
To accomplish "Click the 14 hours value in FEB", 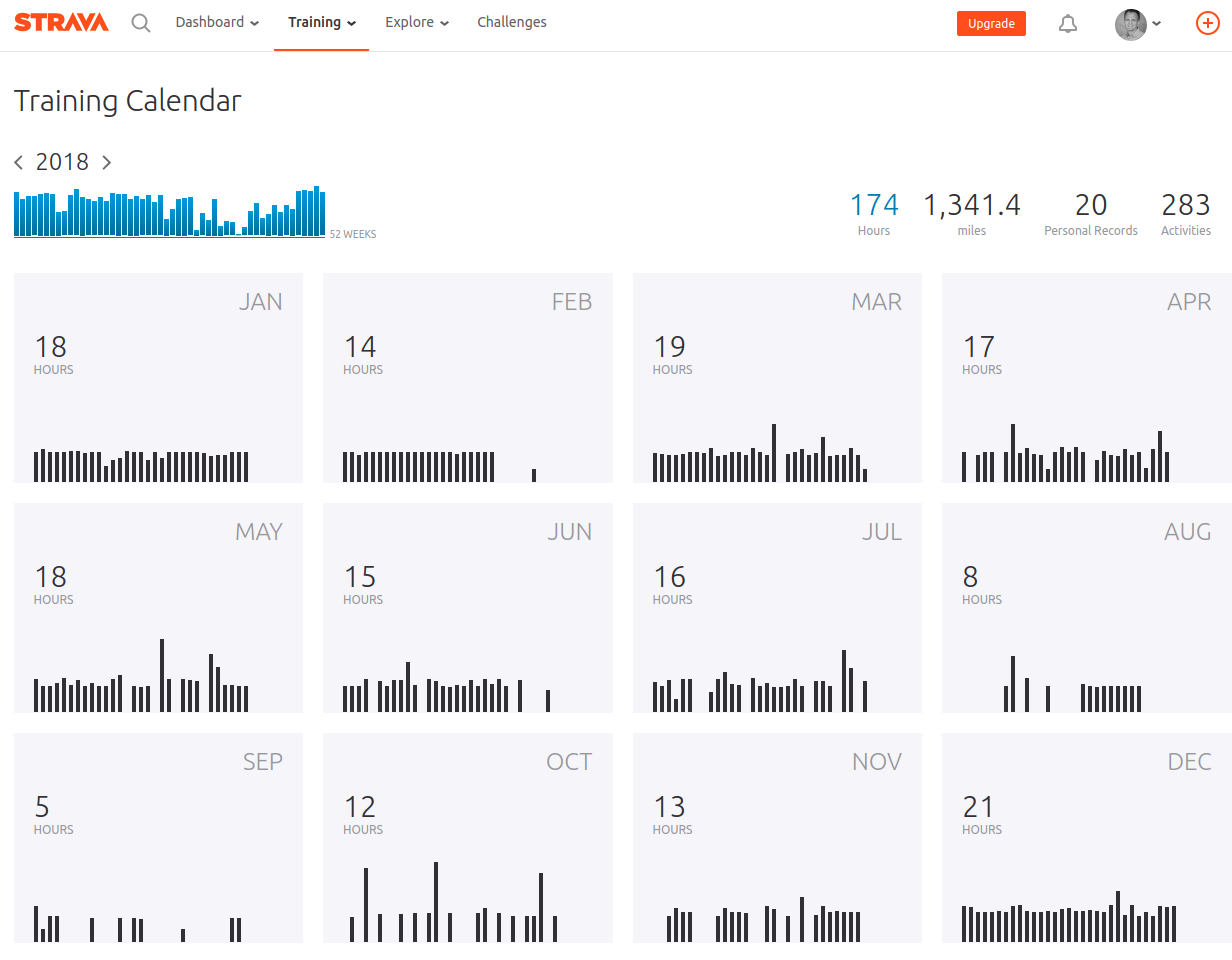I will coord(360,347).
